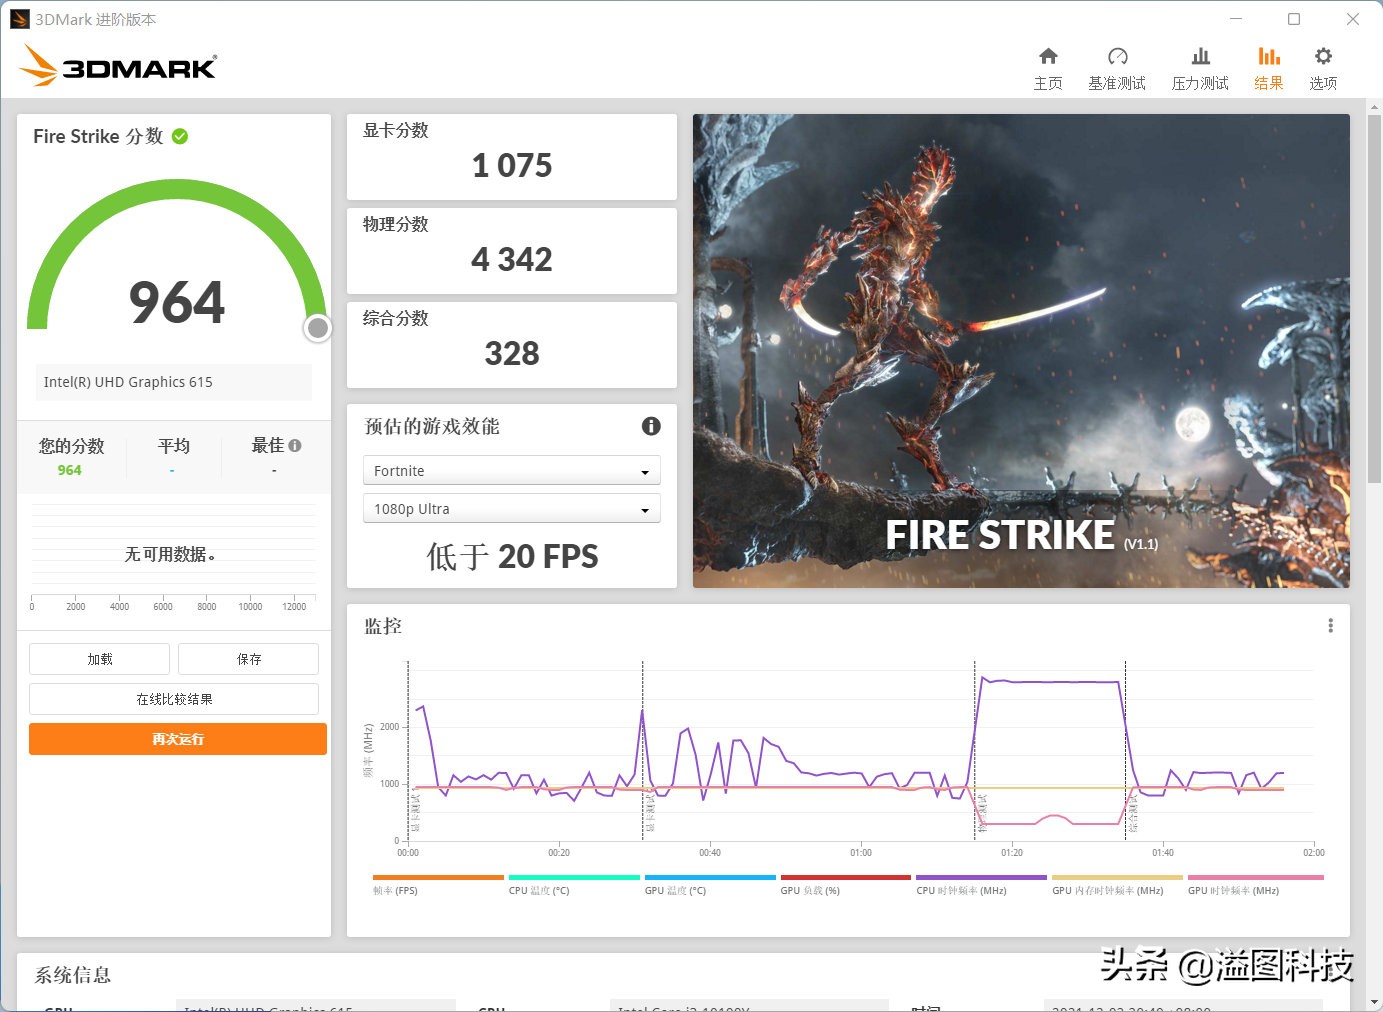Open the 主页 home icon

(1048, 56)
